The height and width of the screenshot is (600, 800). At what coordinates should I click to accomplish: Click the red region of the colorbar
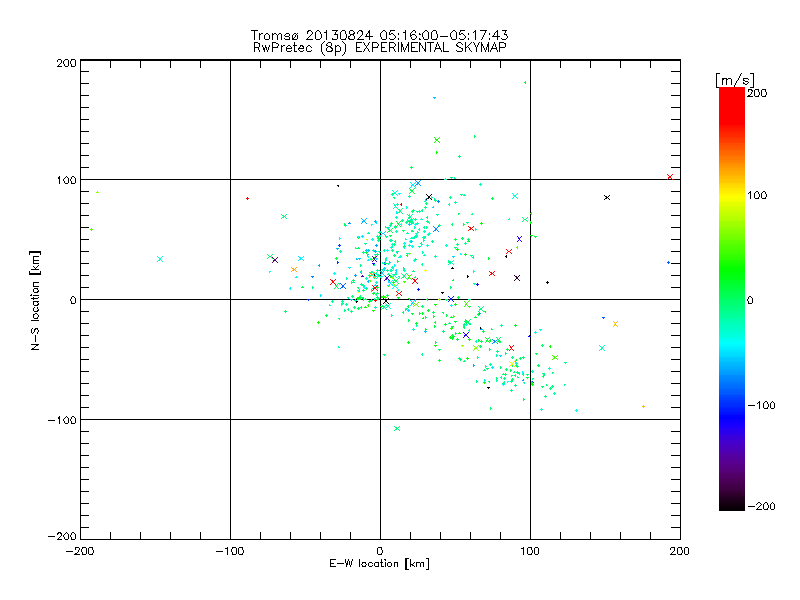point(732,105)
